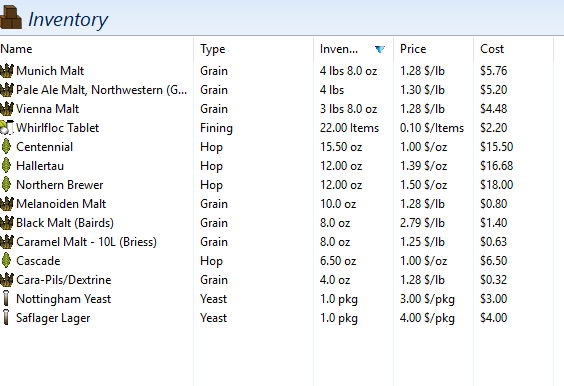Select the Melanoiden Malt entry
564x386 pixels.
coord(61,204)
